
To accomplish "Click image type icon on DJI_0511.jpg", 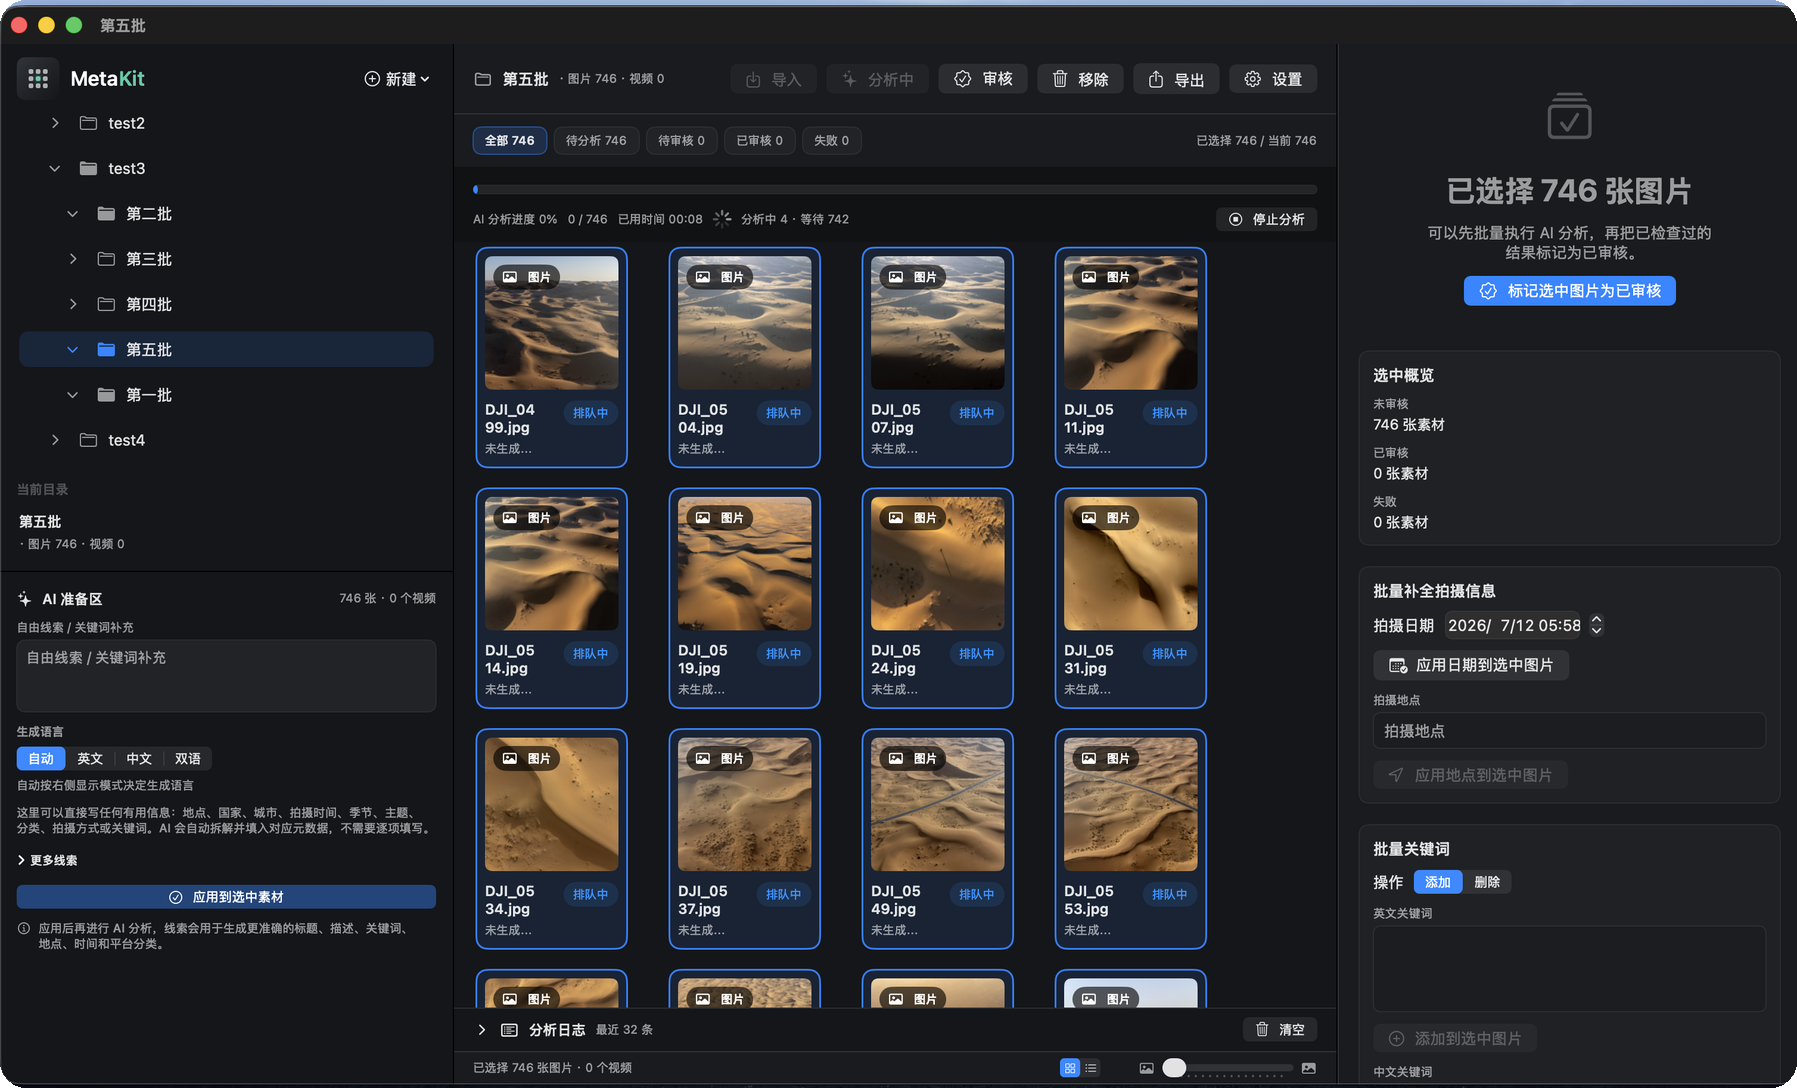I will pyautogui.click(x=1089, y=277).
